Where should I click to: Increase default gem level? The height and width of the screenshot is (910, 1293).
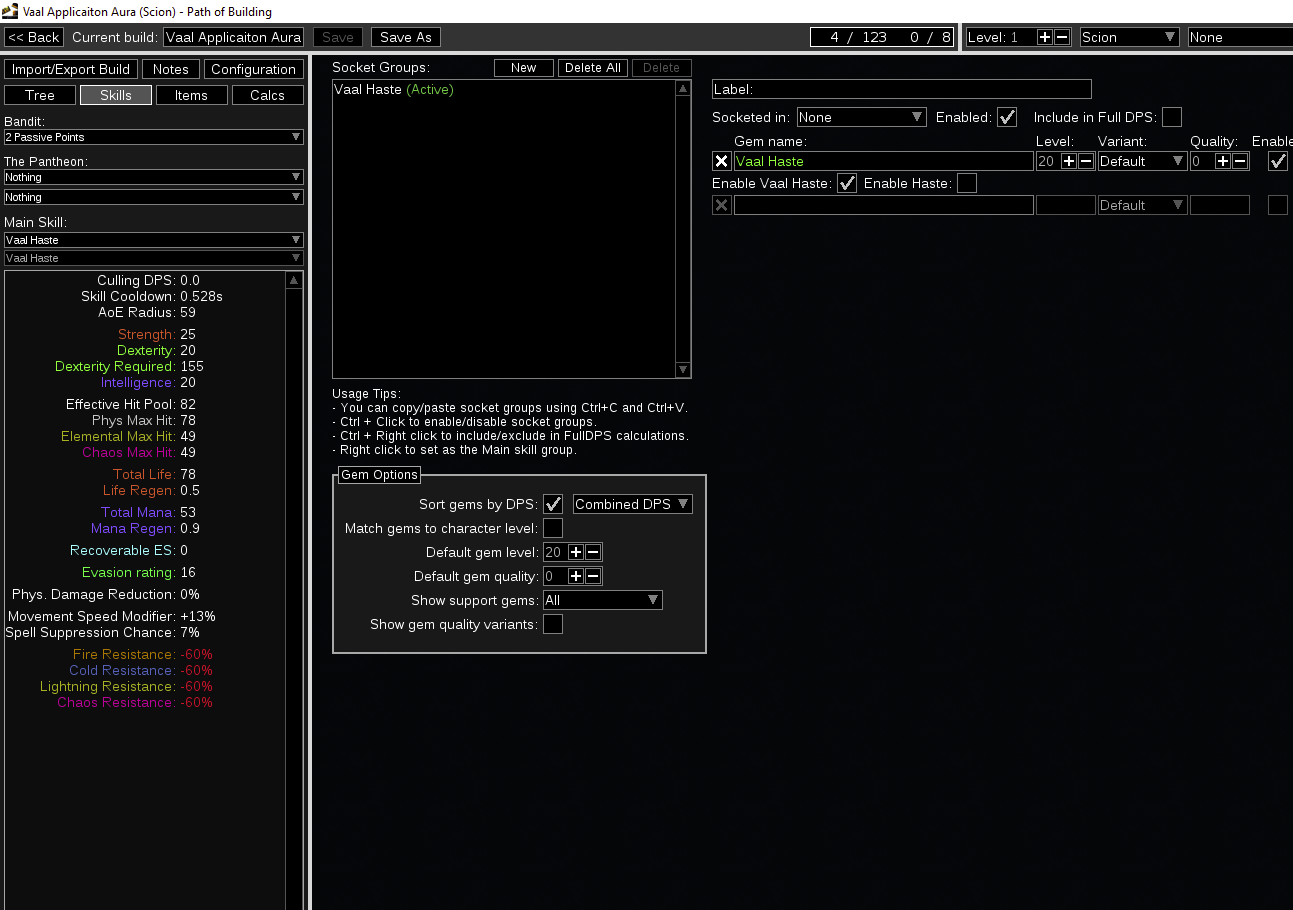coord(576,552)
